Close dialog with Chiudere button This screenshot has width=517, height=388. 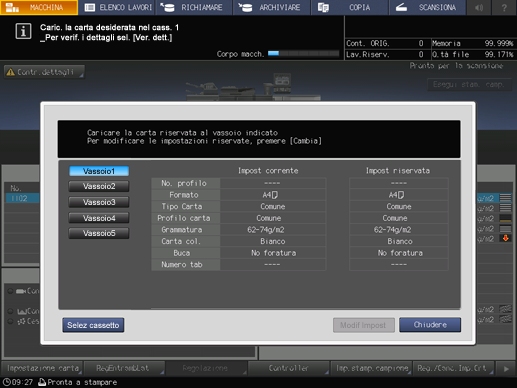pos(430,325)
